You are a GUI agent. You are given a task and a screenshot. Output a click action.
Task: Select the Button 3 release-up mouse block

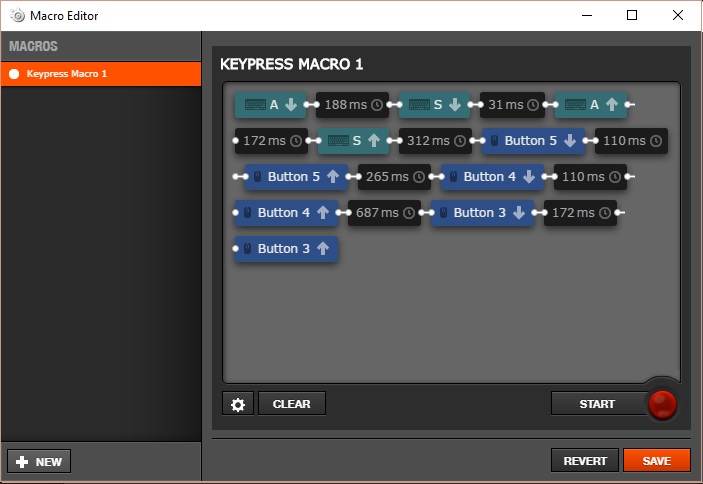[x=286, y=249]
